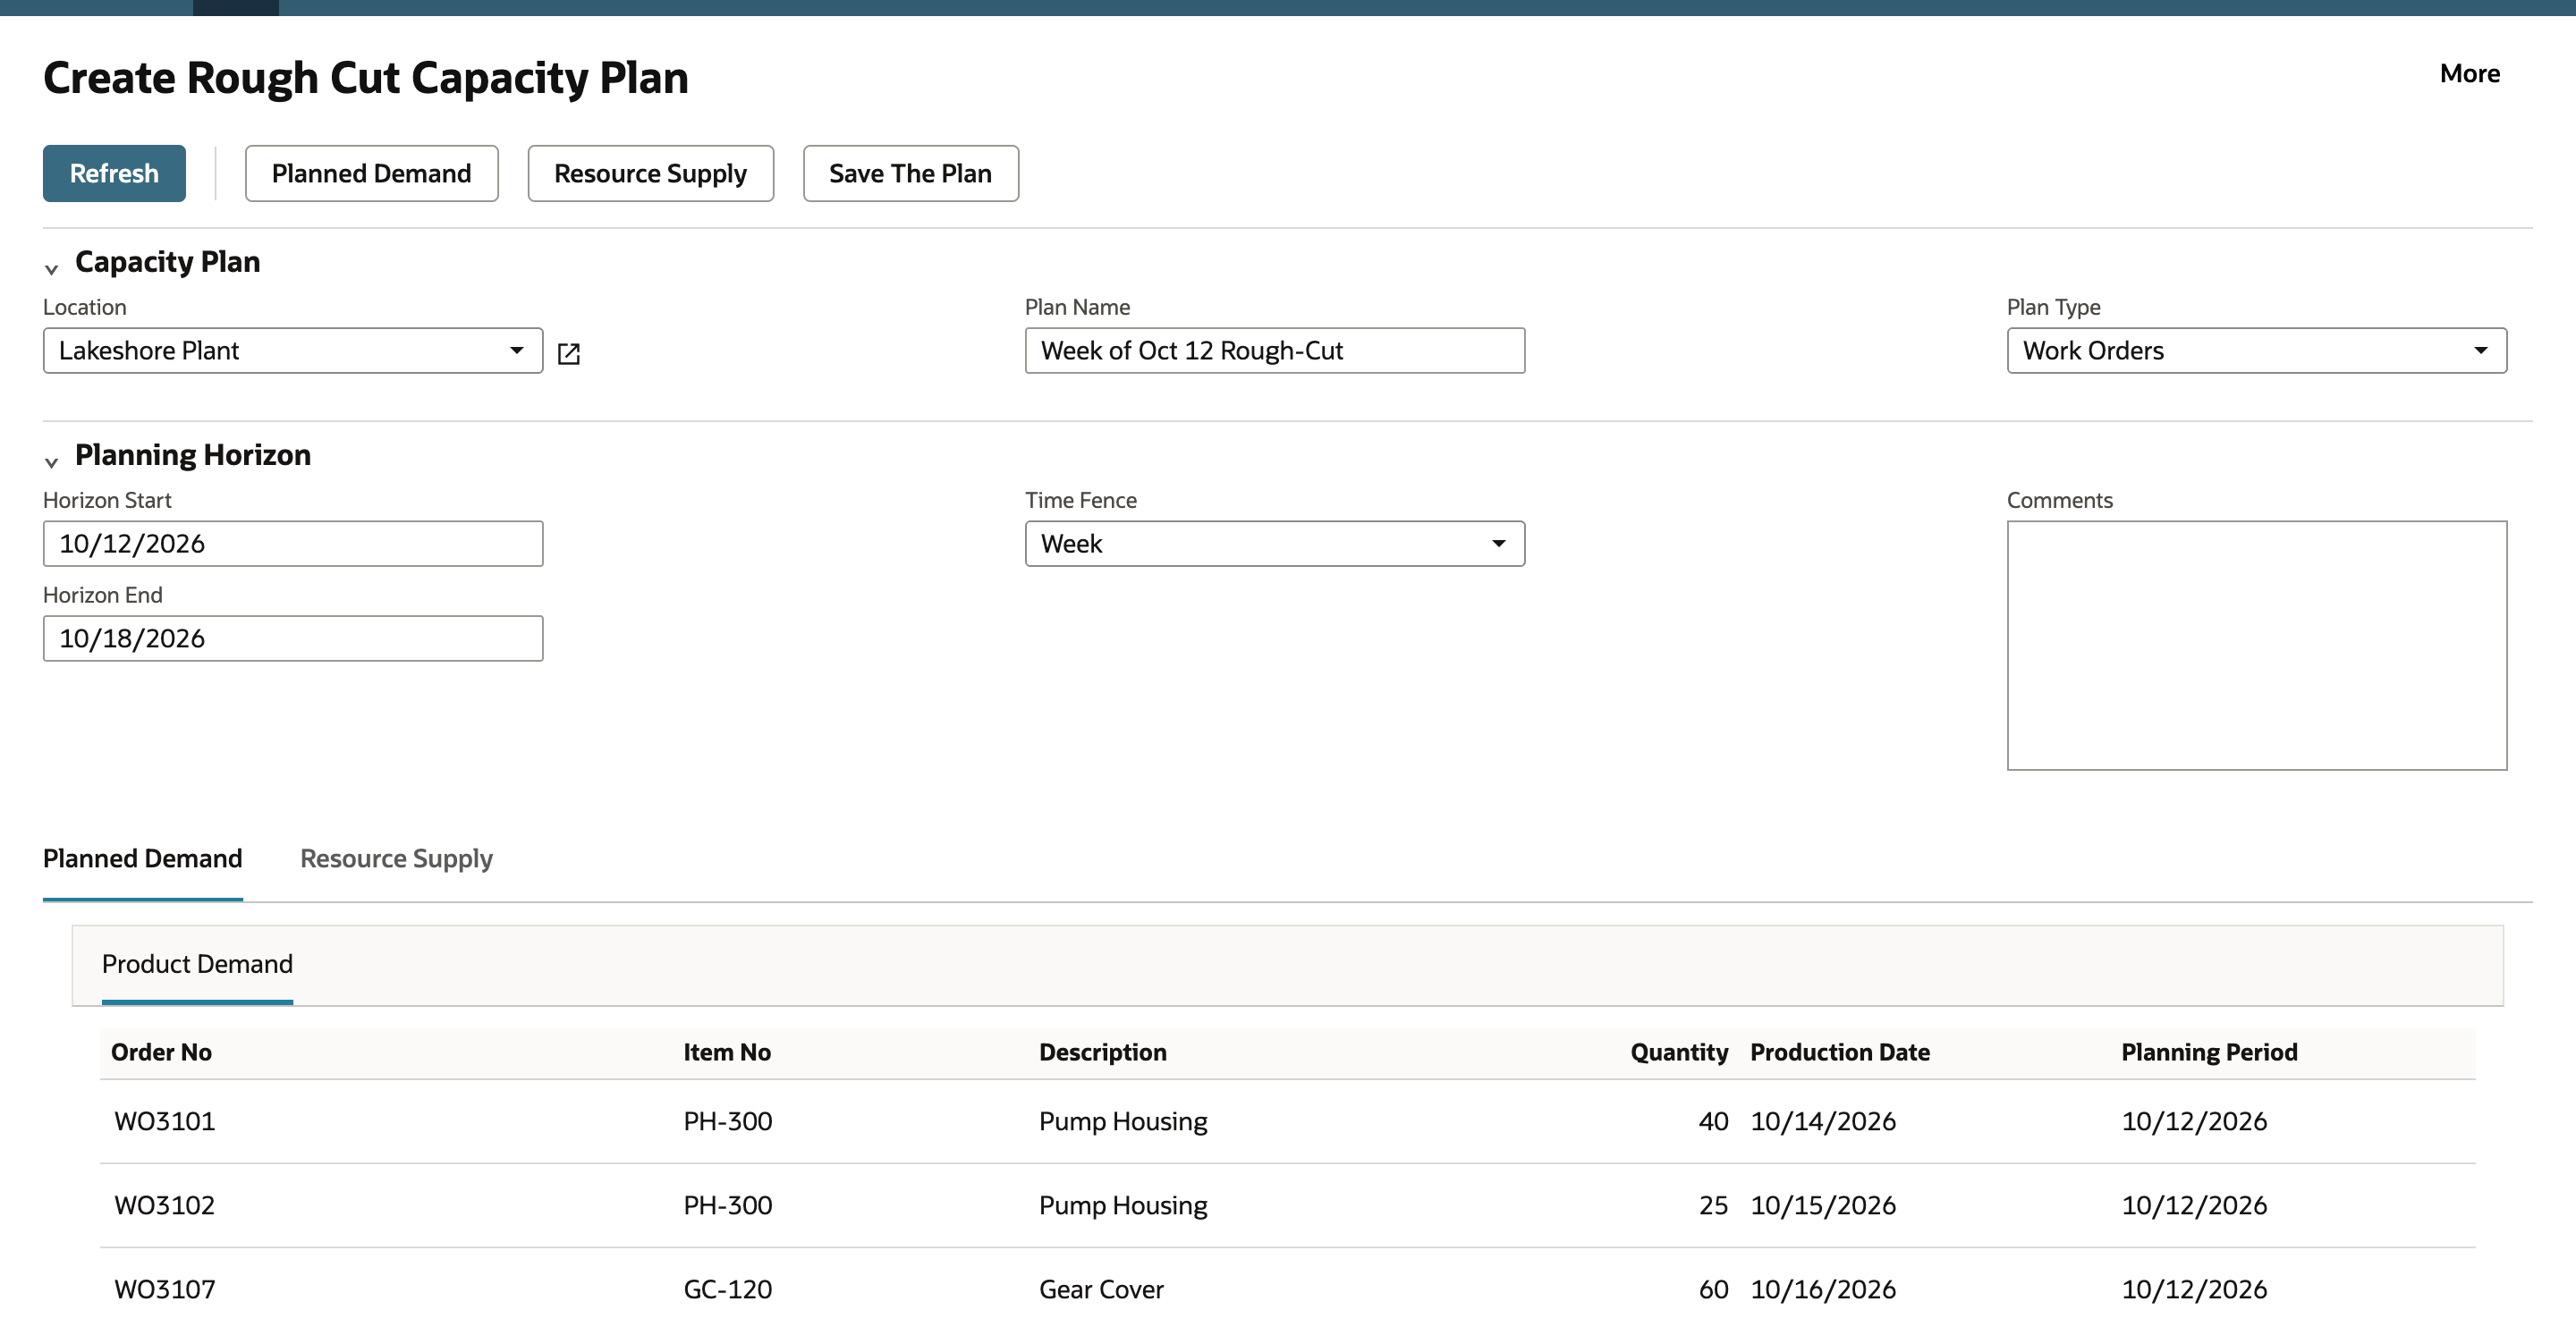Click the Production Date column header
The height and width of the screenshot is (1327, 2576).
(1839, 1052)
